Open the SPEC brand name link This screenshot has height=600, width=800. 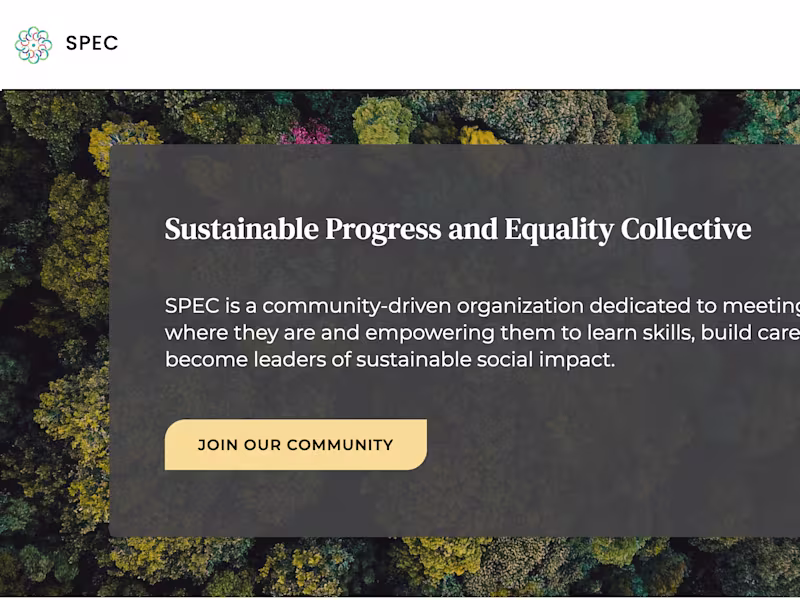(92, 43)
